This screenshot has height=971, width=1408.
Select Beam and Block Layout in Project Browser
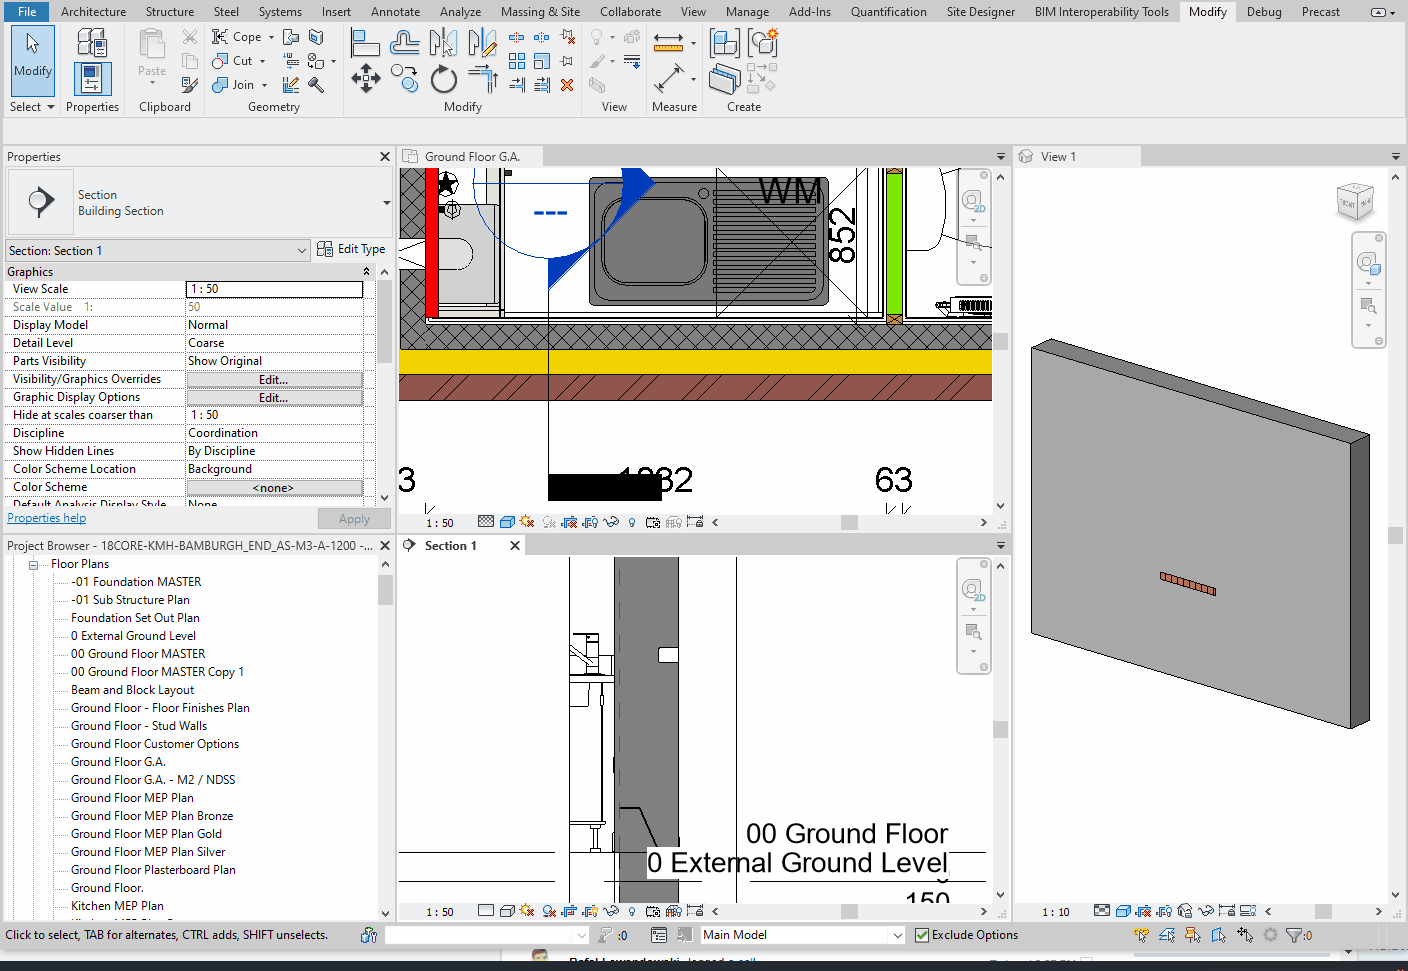(x=132, y=689)
